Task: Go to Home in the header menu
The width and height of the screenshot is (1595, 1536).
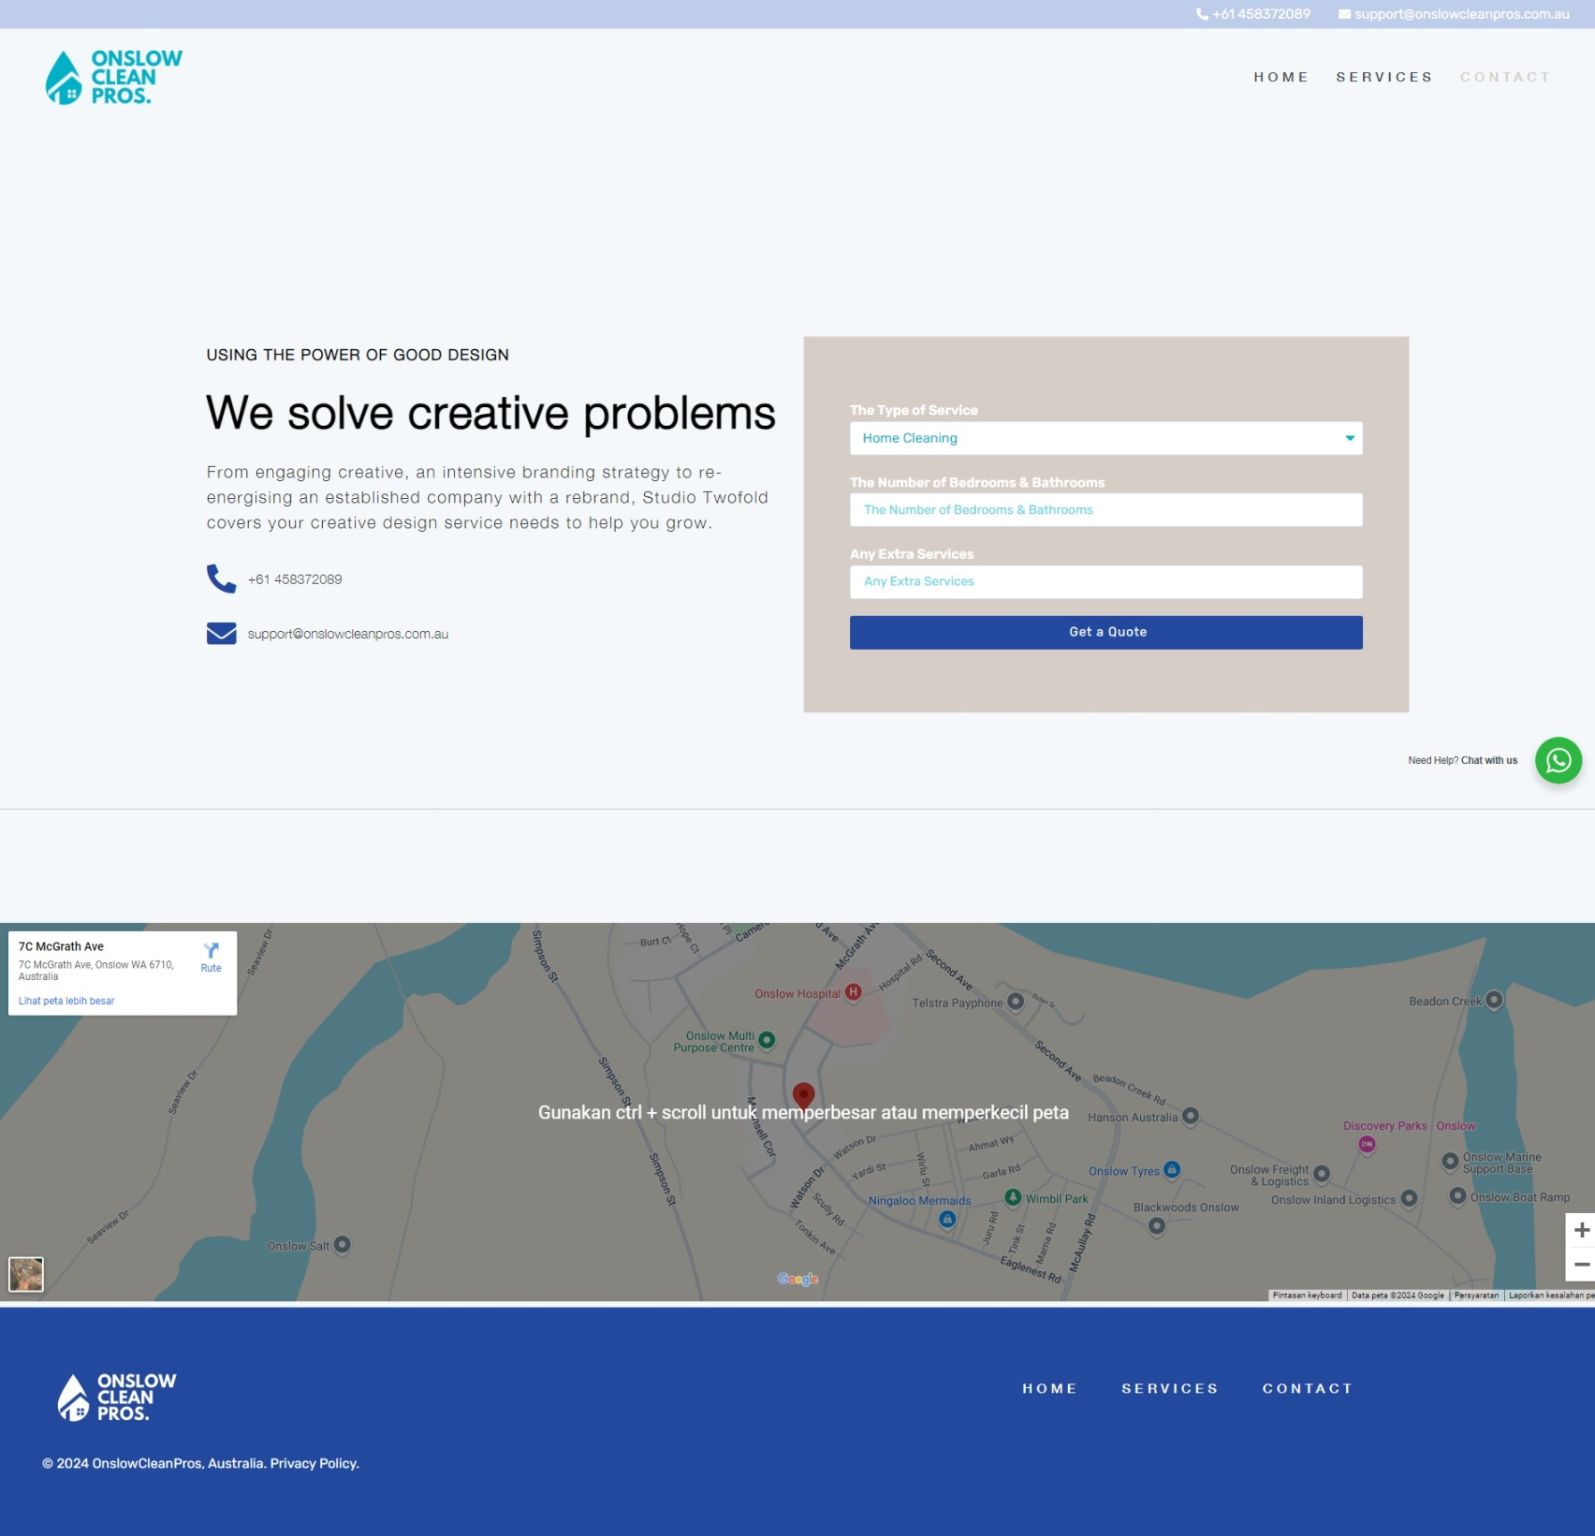Action: 1281,77
